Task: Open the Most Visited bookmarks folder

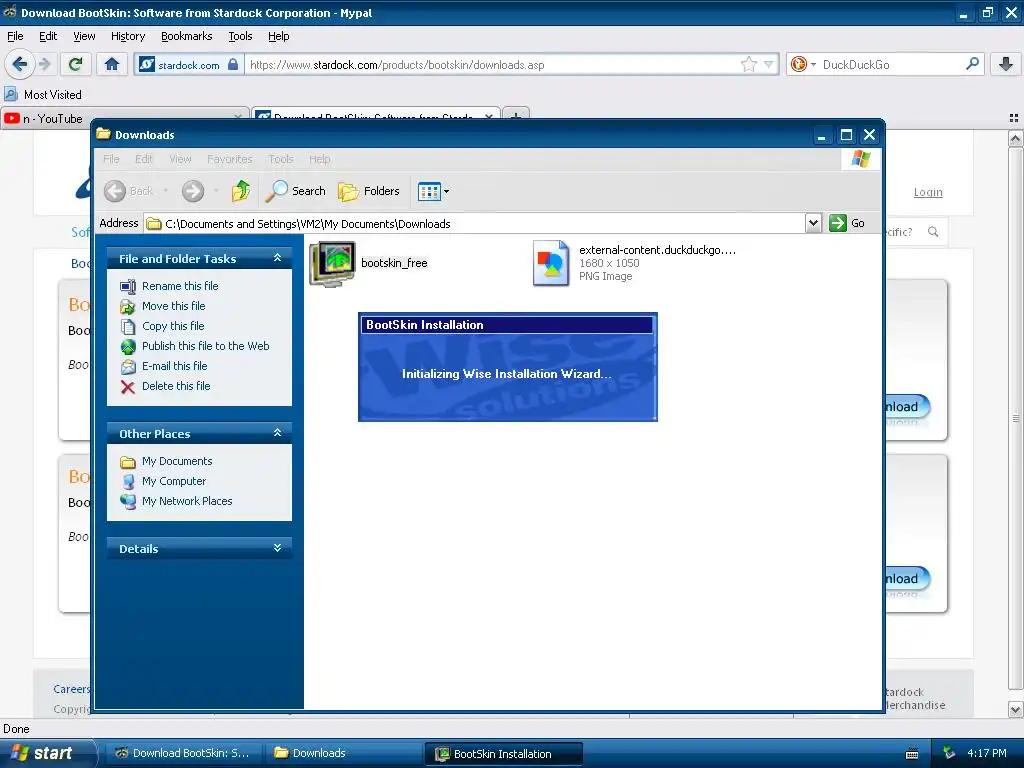Action: (43, 95)
